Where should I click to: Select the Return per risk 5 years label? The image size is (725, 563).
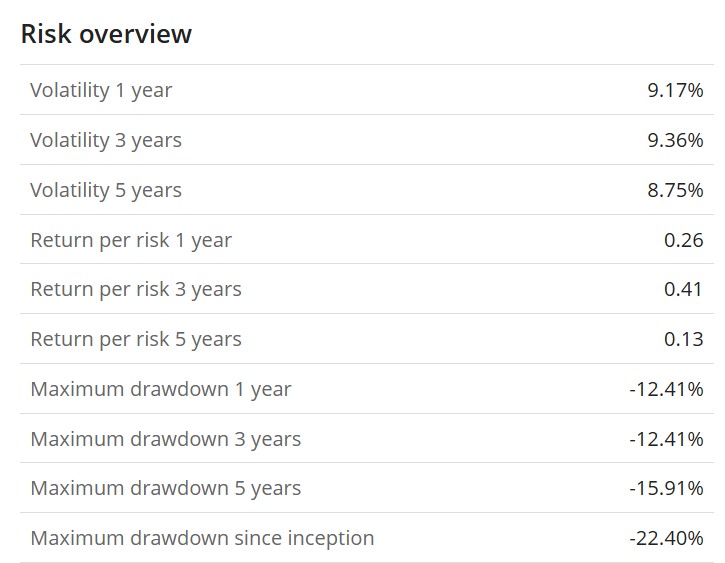pyautogui.click(x=136, y=339)
